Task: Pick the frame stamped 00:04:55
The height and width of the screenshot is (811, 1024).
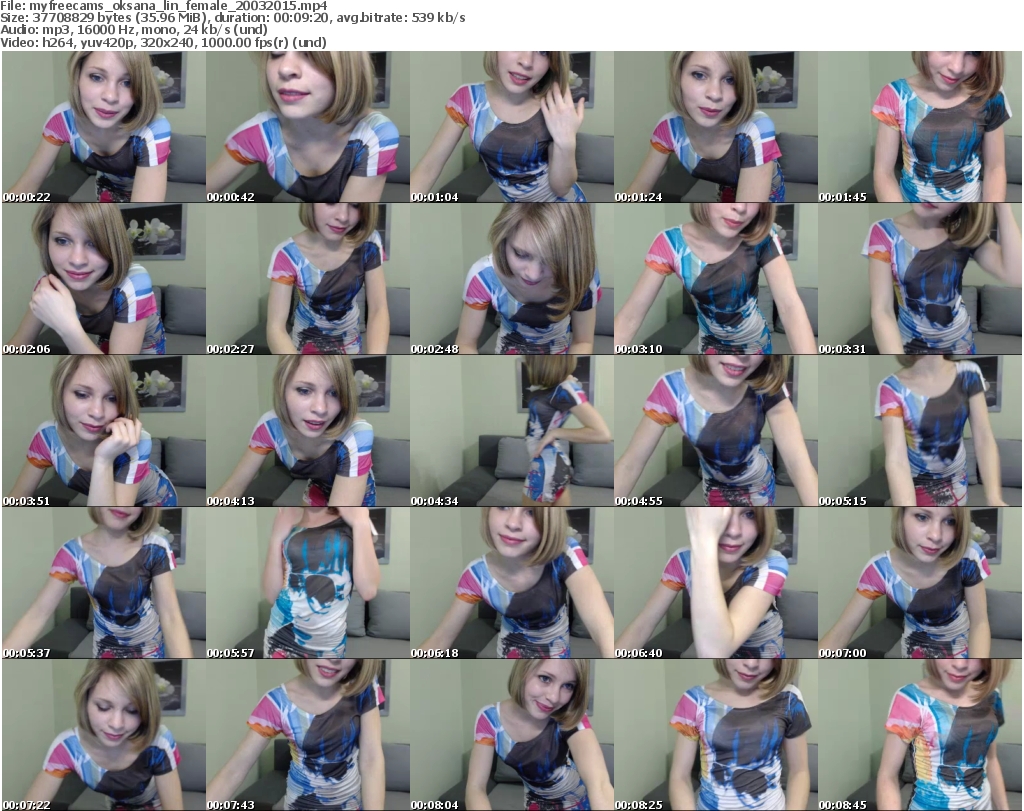Action: pos(716,431)
